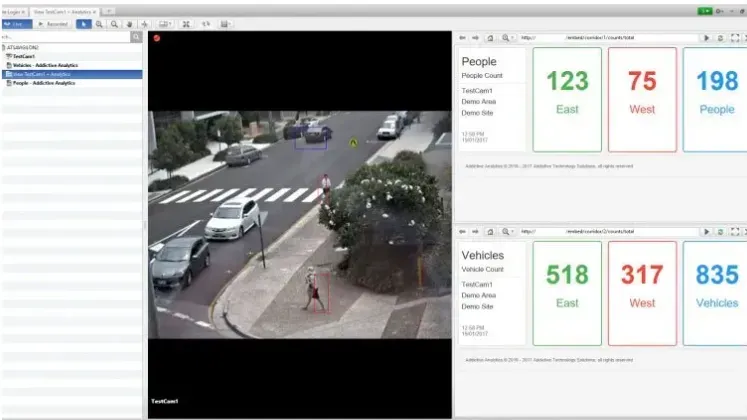Switch to Recorded video mode

coord(53,23)
